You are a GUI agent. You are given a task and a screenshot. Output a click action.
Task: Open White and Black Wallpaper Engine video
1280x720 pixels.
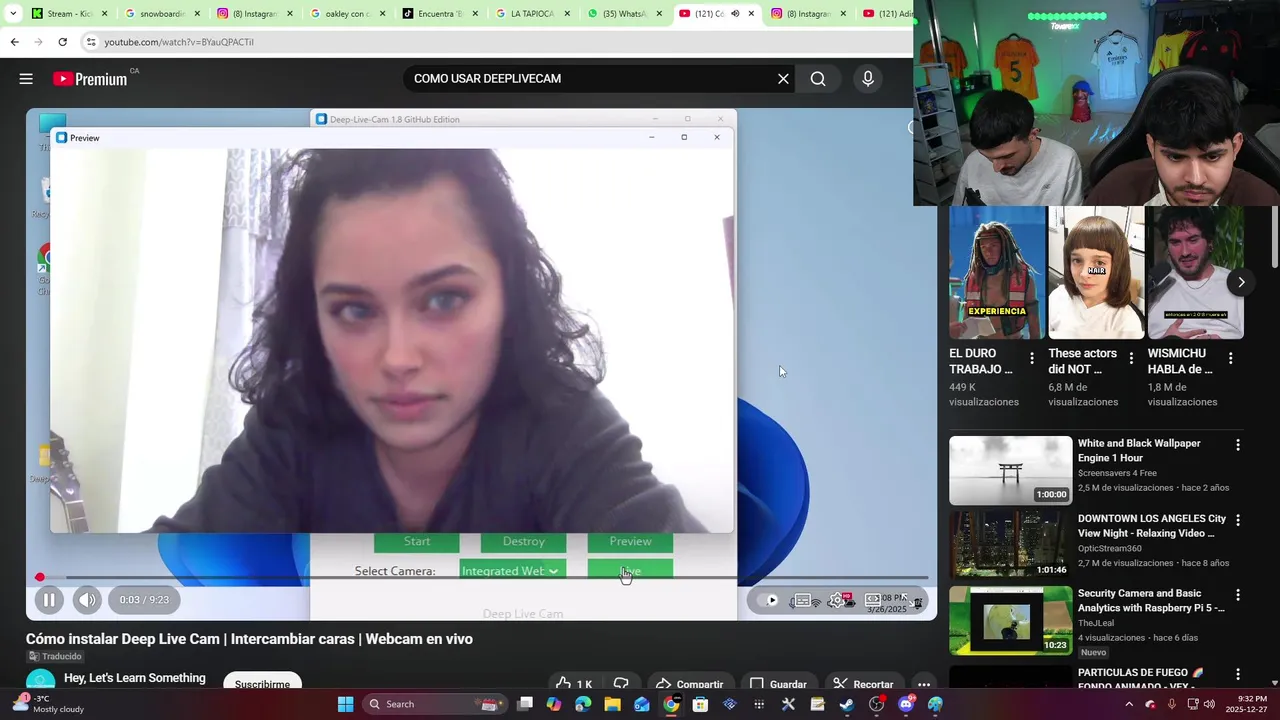(x=1010, y=470)
